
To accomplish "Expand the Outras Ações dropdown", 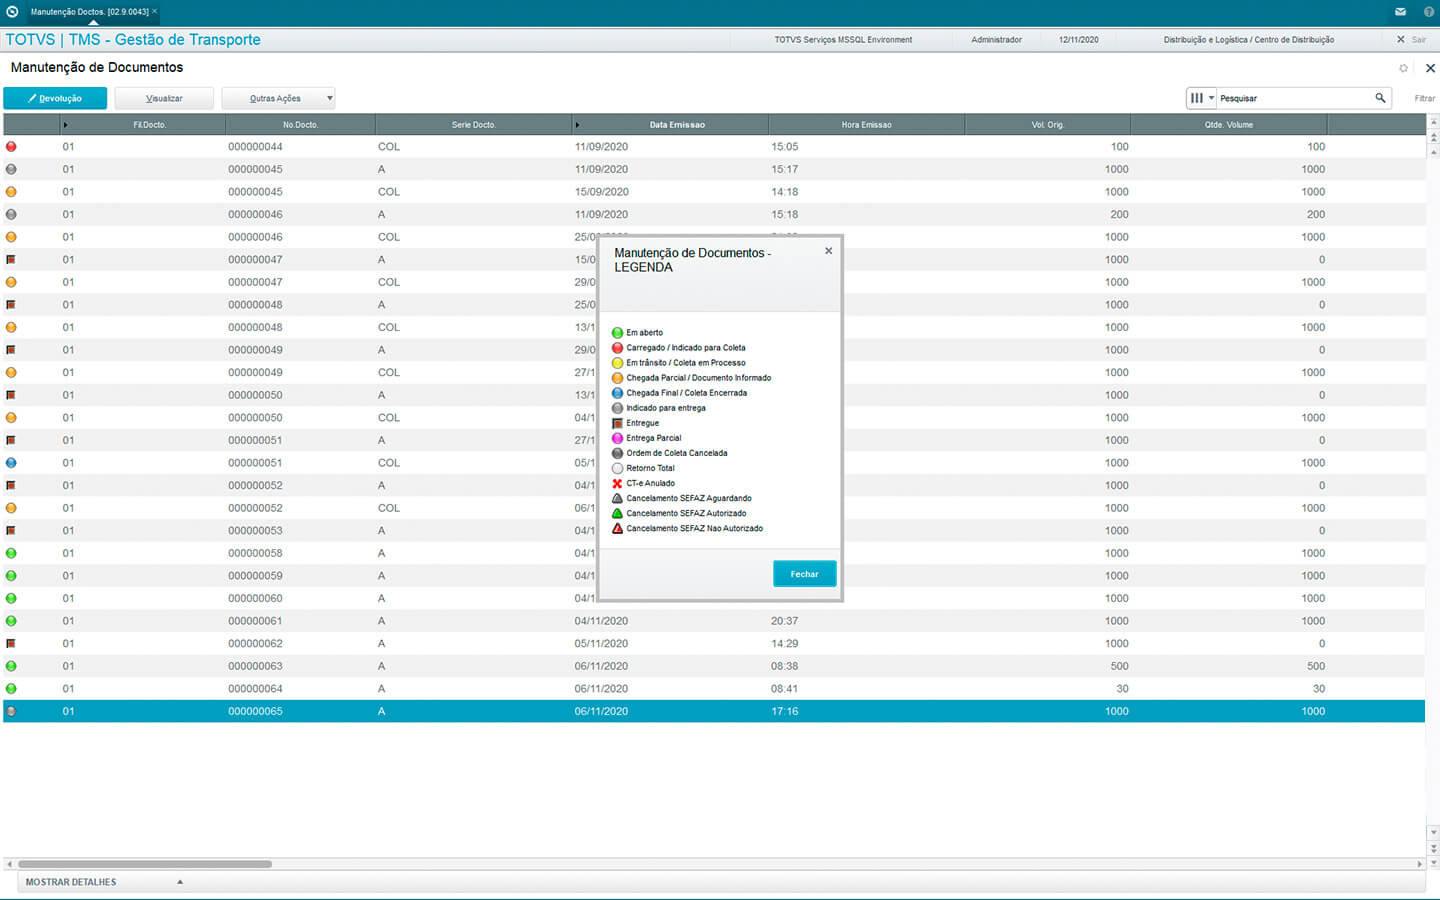I will (278, 98).
